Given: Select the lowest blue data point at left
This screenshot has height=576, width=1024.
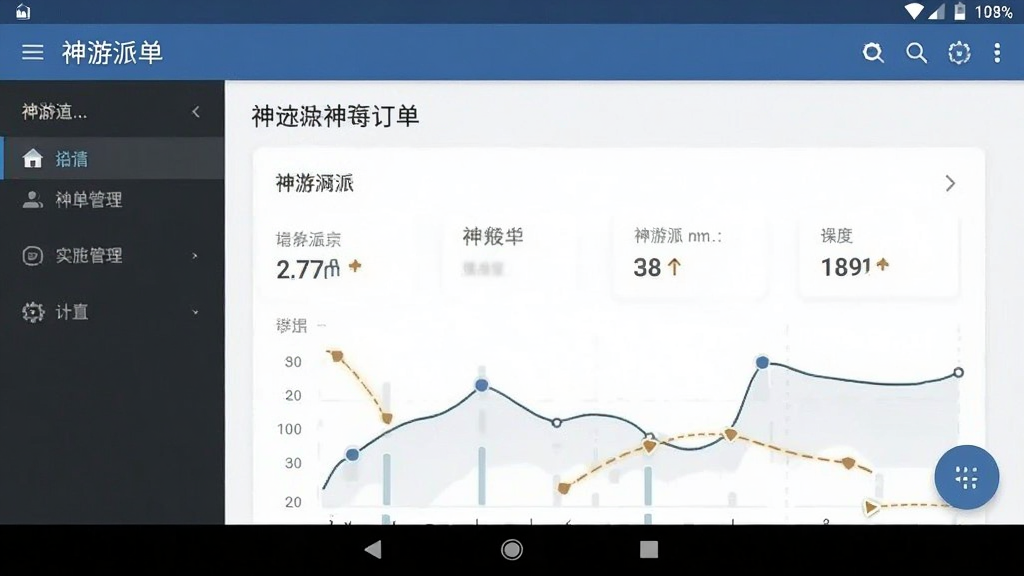Looking at the screenshot, I should pyautogui.click(x=352, y=455).
